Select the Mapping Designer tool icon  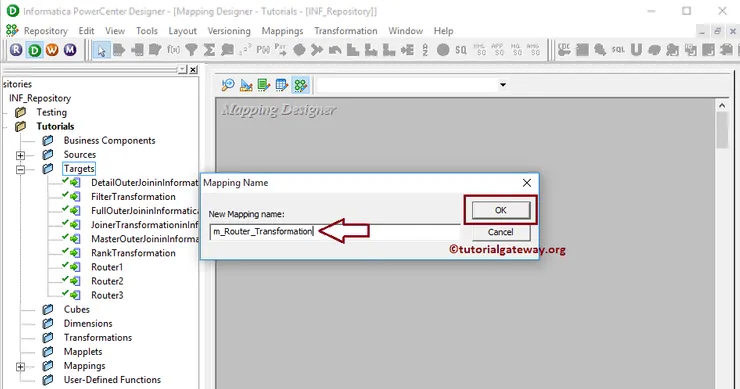300,85
